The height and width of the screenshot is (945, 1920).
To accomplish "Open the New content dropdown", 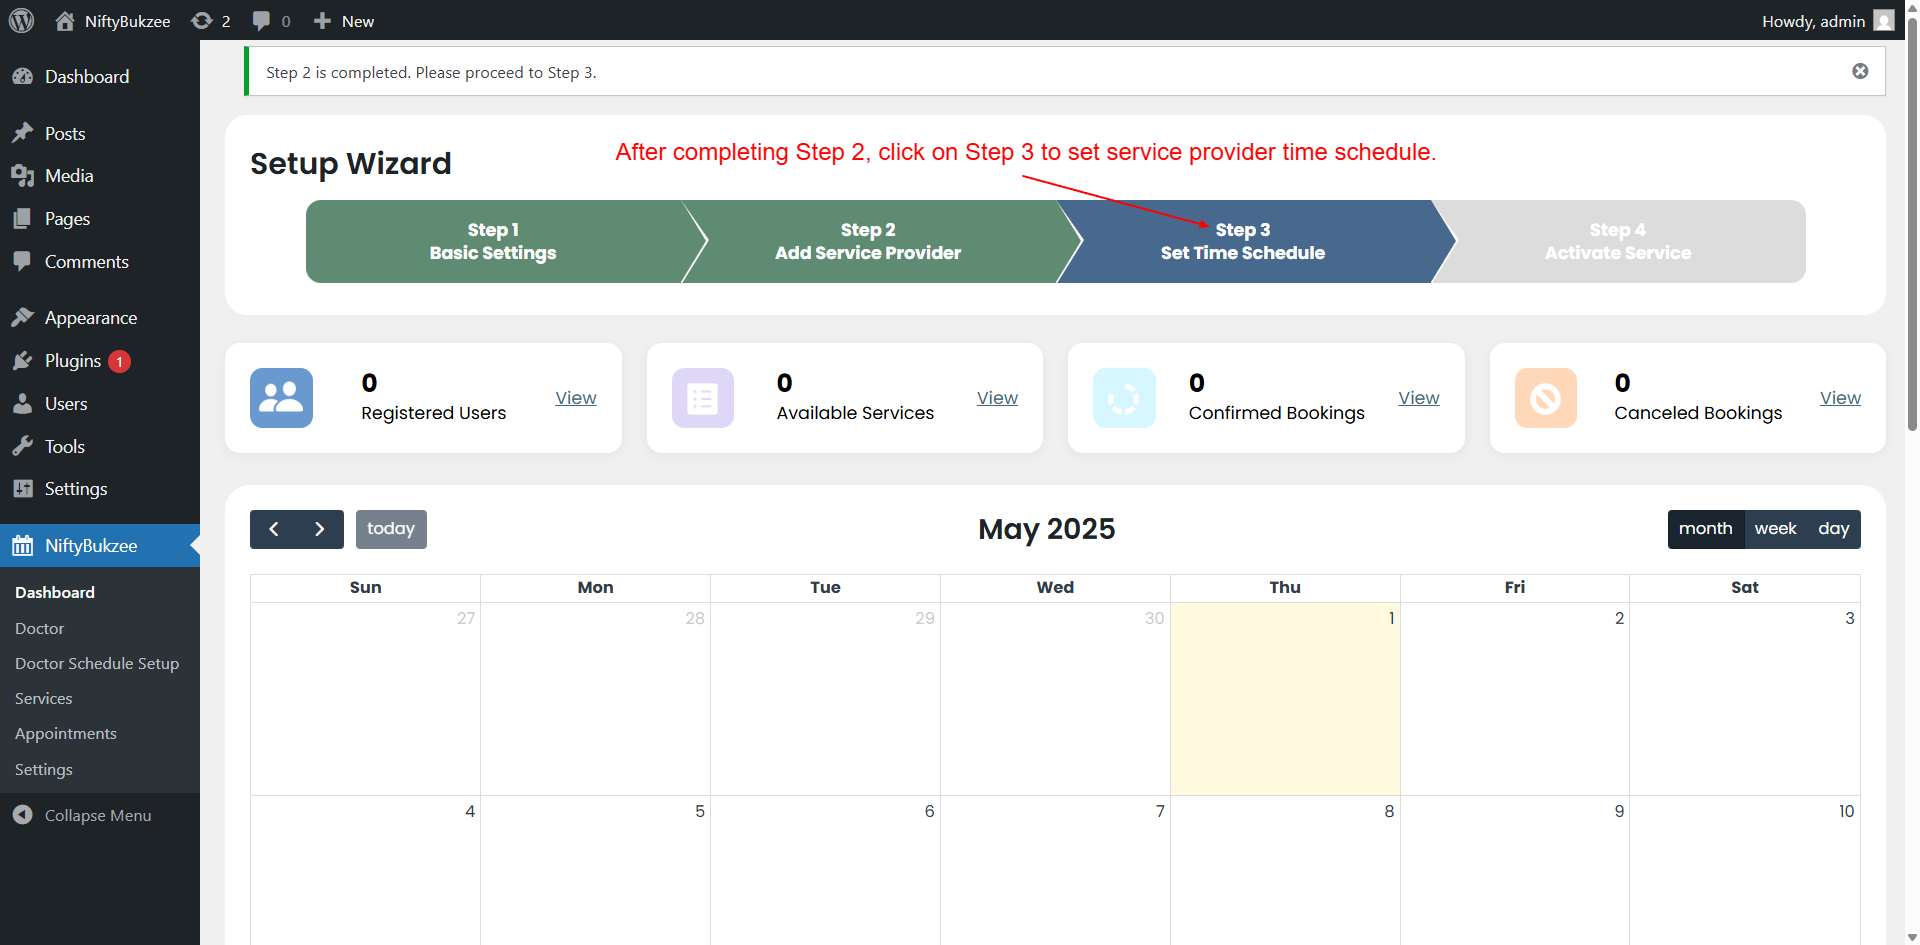I will 344,21.
